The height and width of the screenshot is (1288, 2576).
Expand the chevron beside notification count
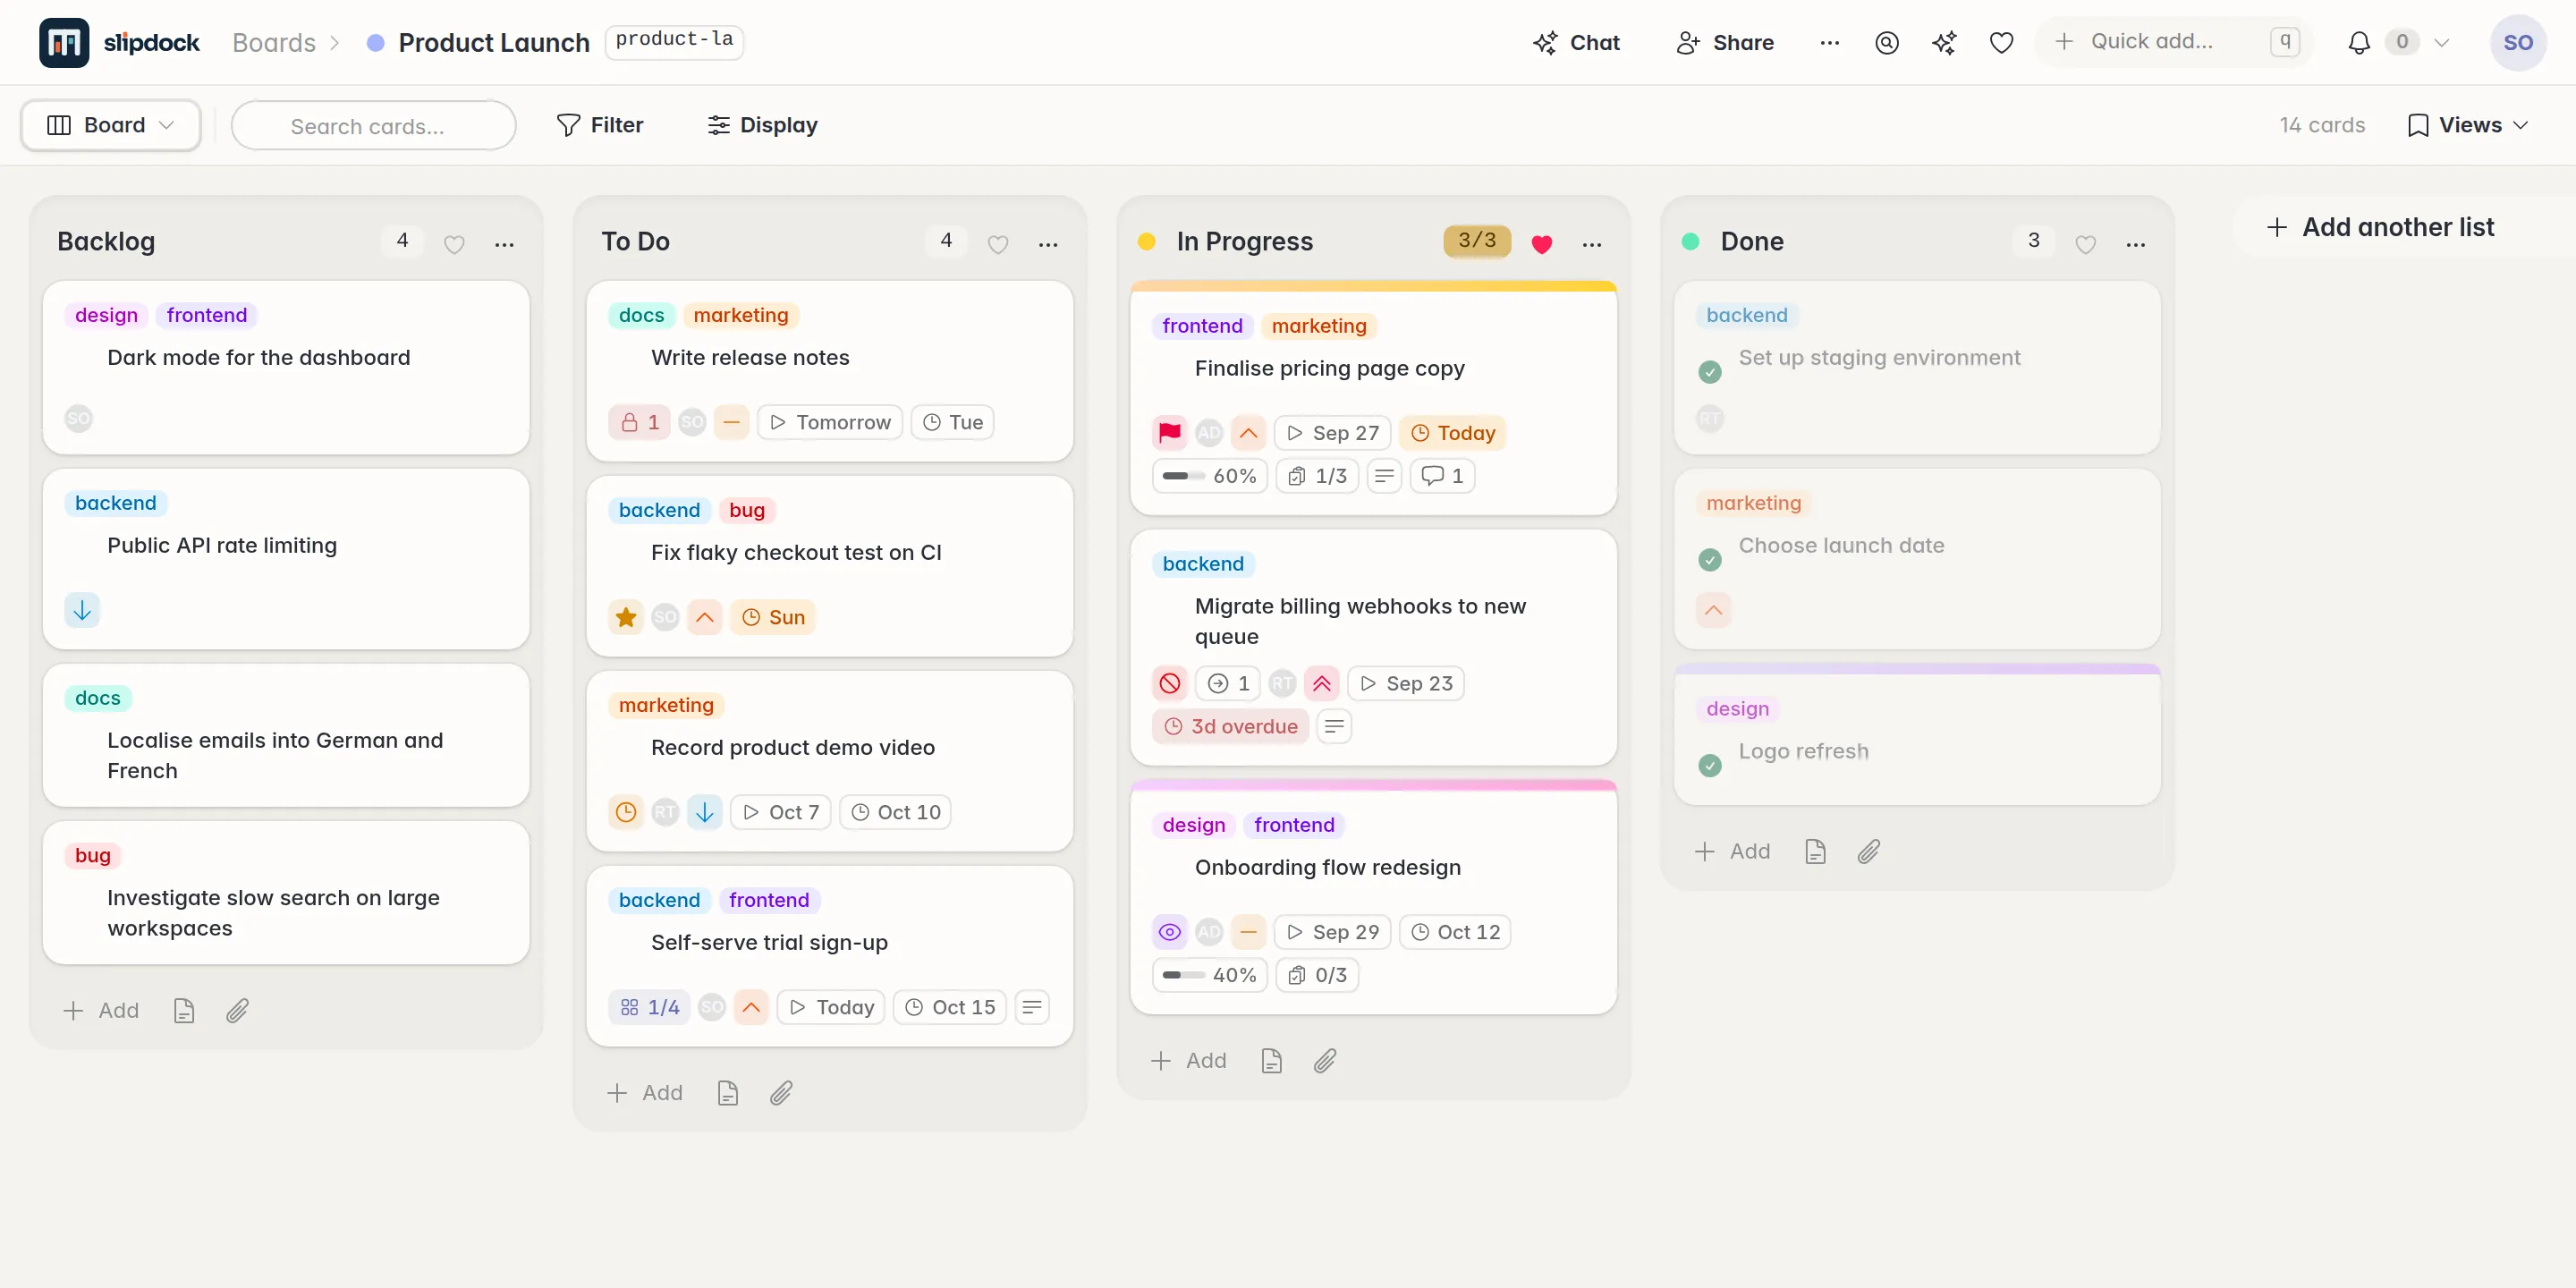pos(2441,43)
